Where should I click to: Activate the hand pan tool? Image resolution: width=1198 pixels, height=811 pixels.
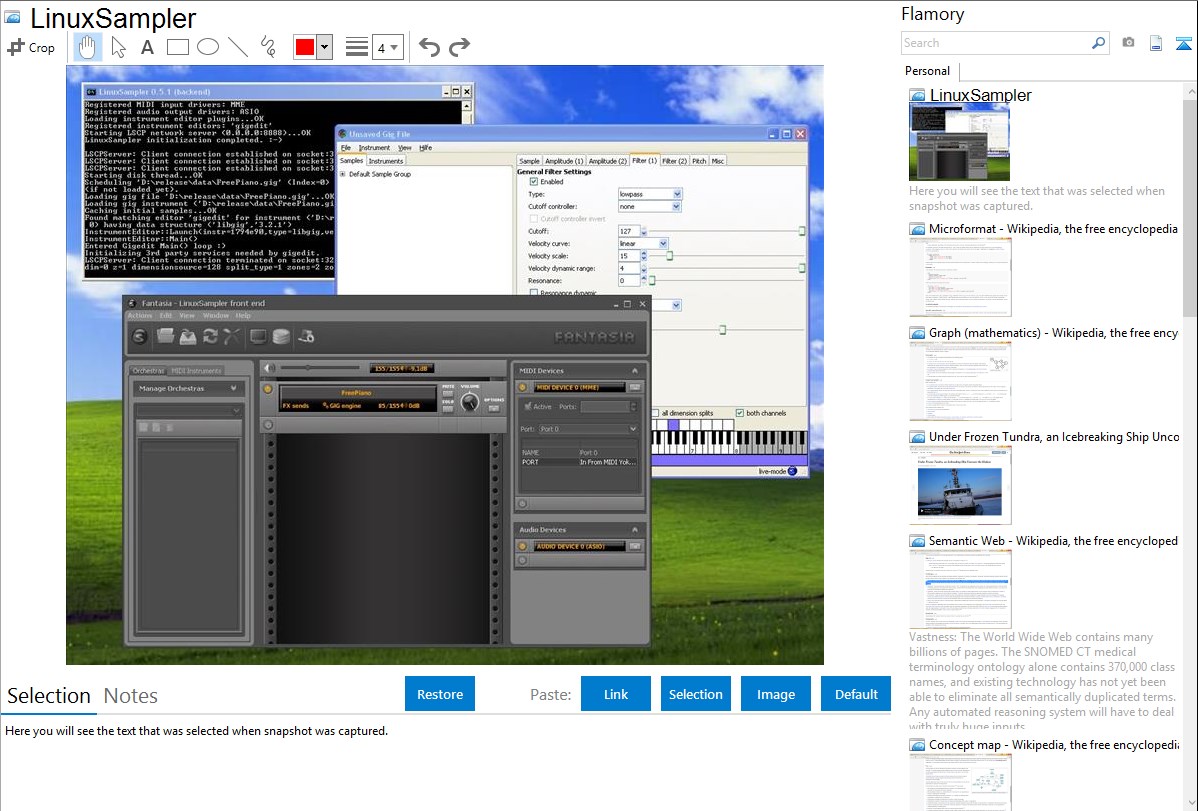[87, 47]
